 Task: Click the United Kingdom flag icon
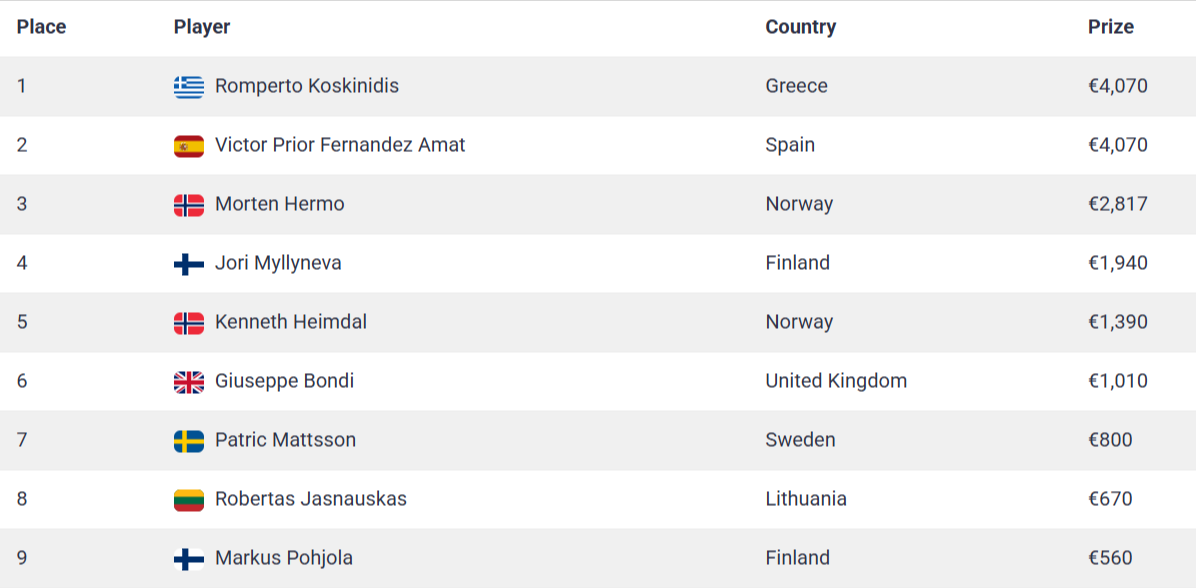pos(188,382)
